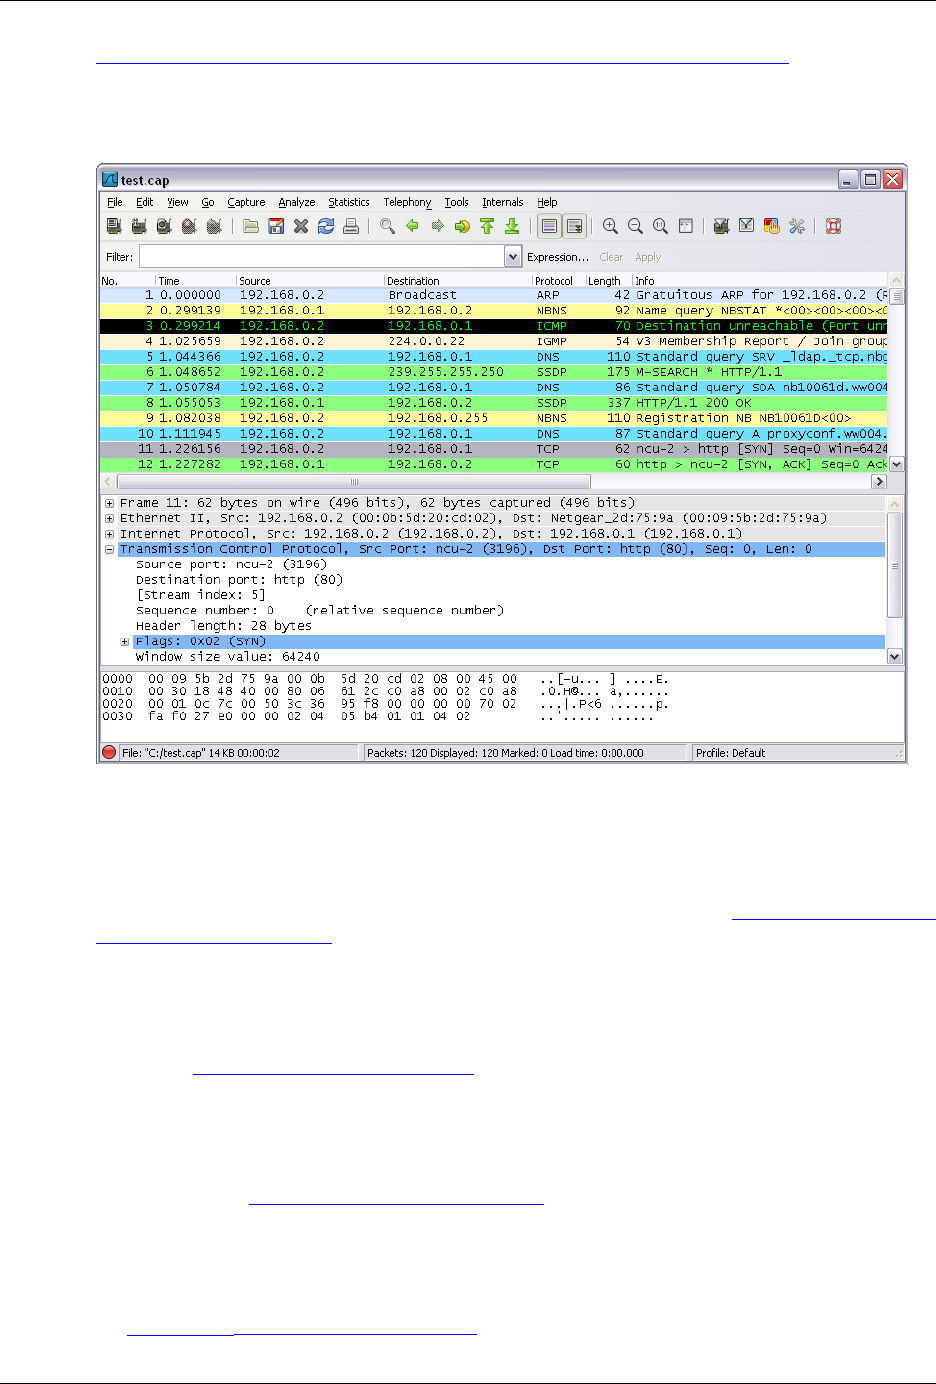Open preferences tools icon

tap(797, 227)
